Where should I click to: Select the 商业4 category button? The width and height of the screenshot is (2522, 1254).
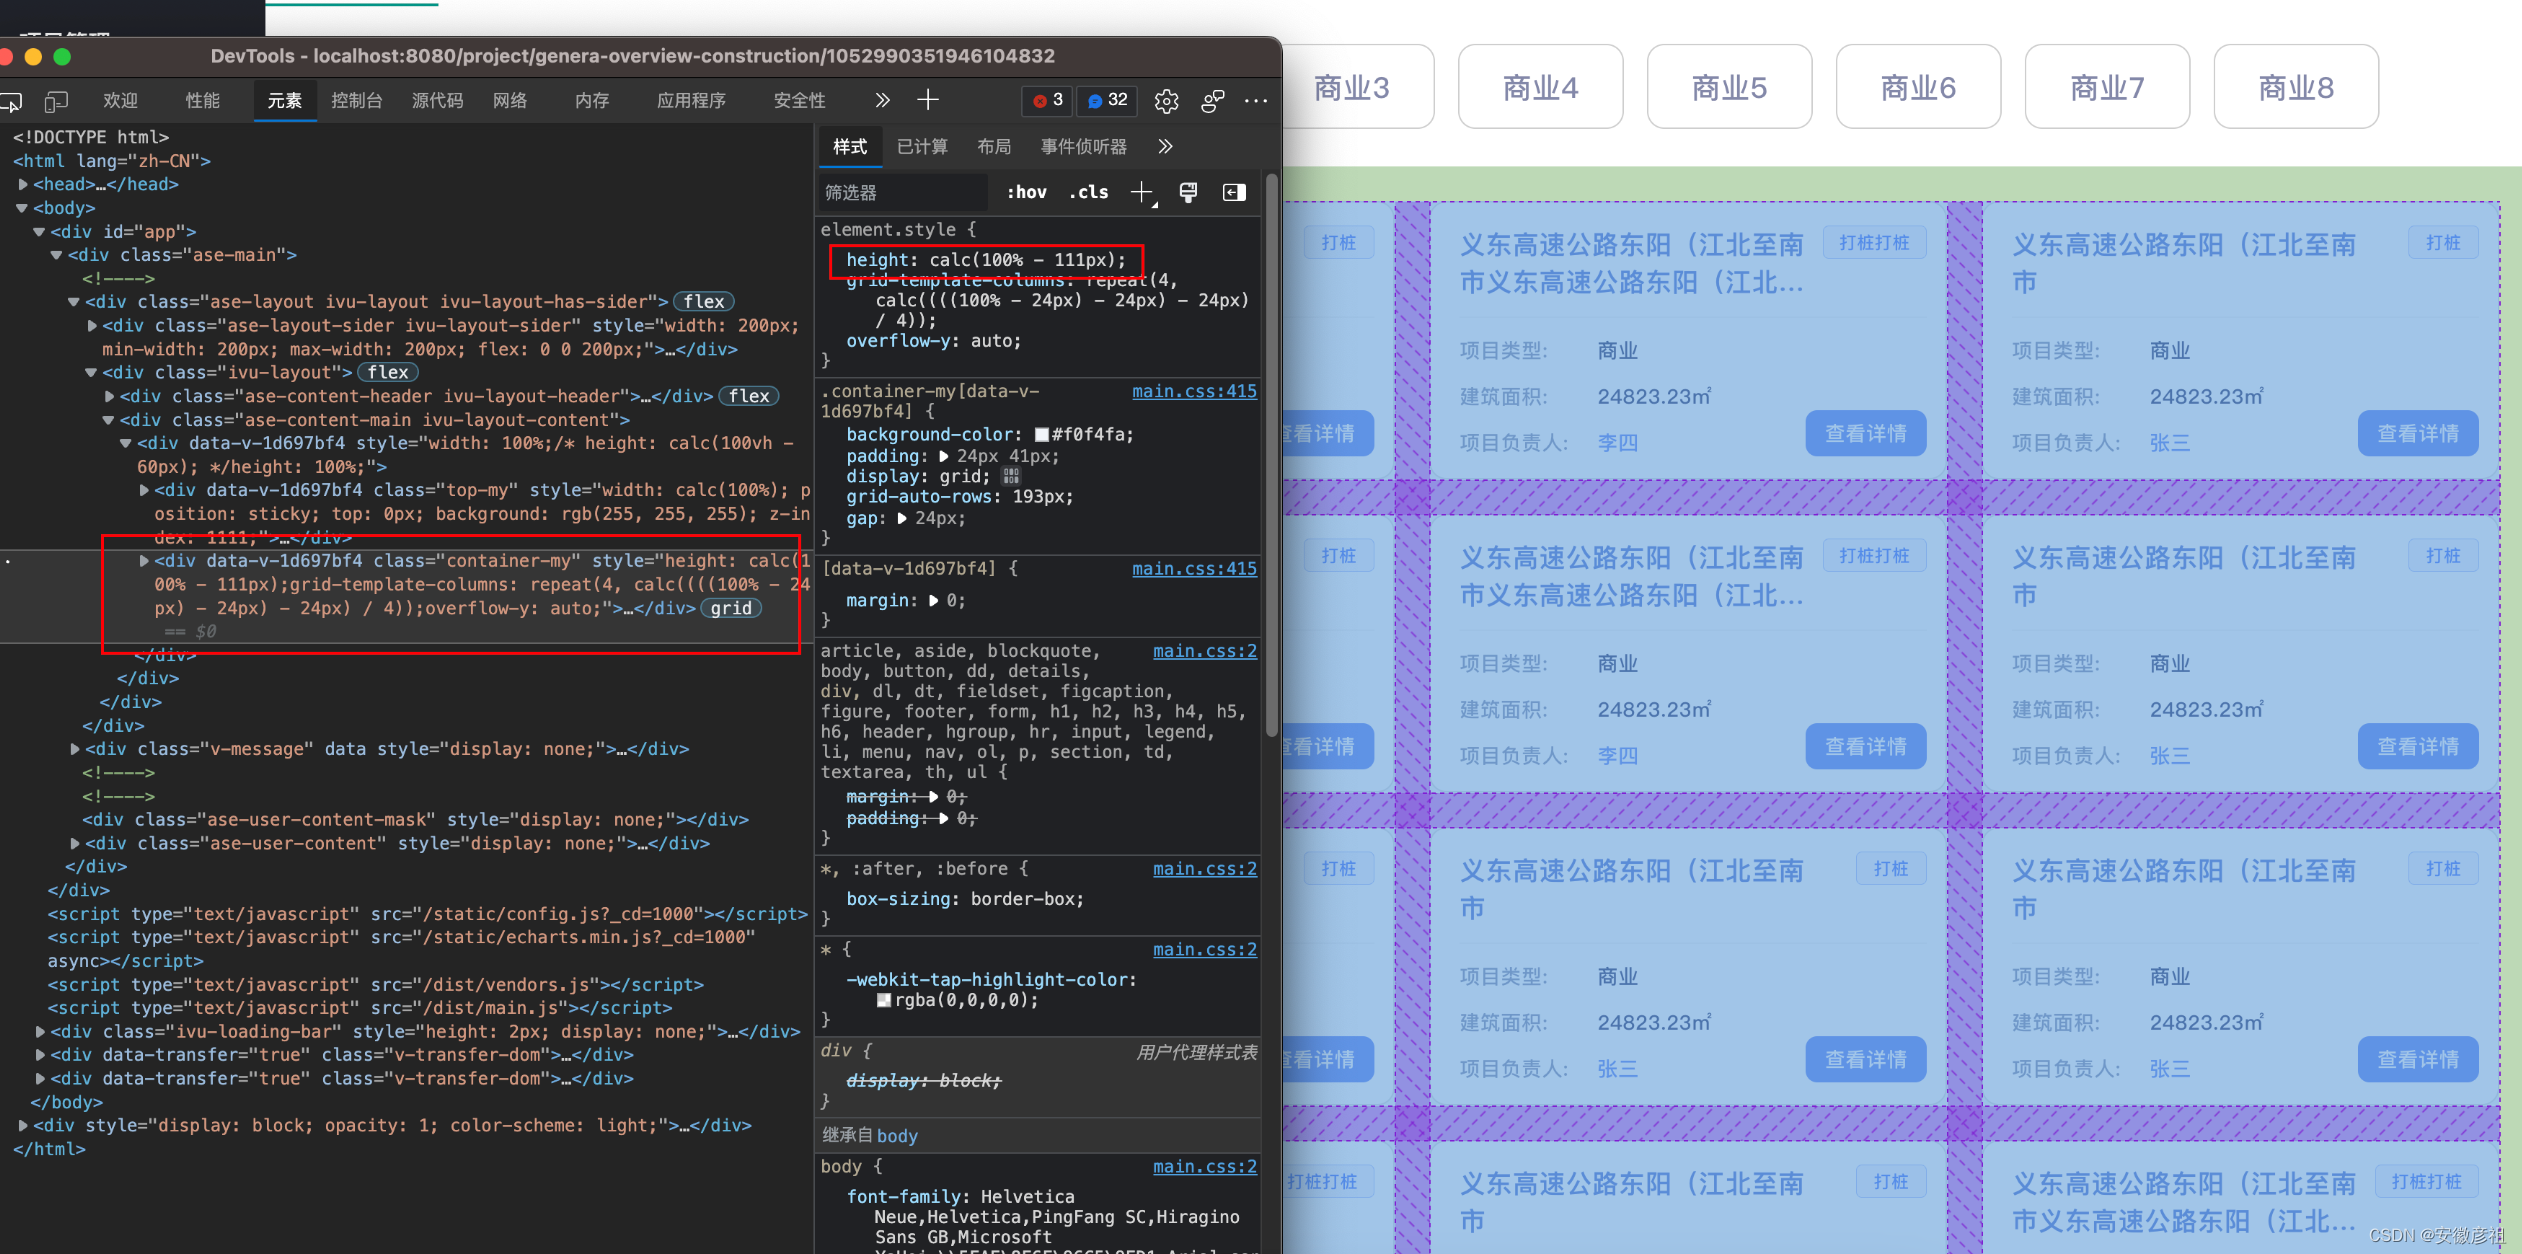(x=1540, y=87)
